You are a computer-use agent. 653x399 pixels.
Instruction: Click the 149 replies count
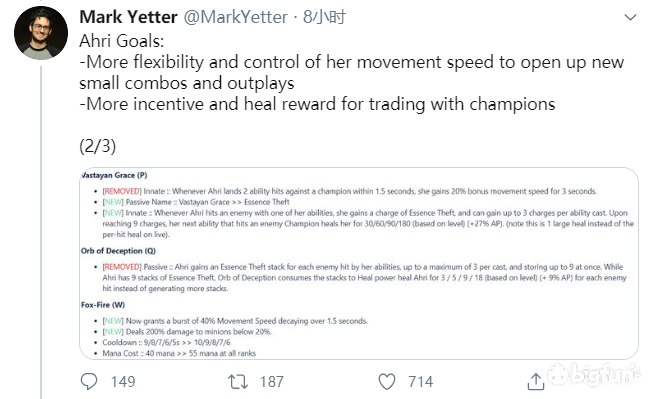pos(123,382)
